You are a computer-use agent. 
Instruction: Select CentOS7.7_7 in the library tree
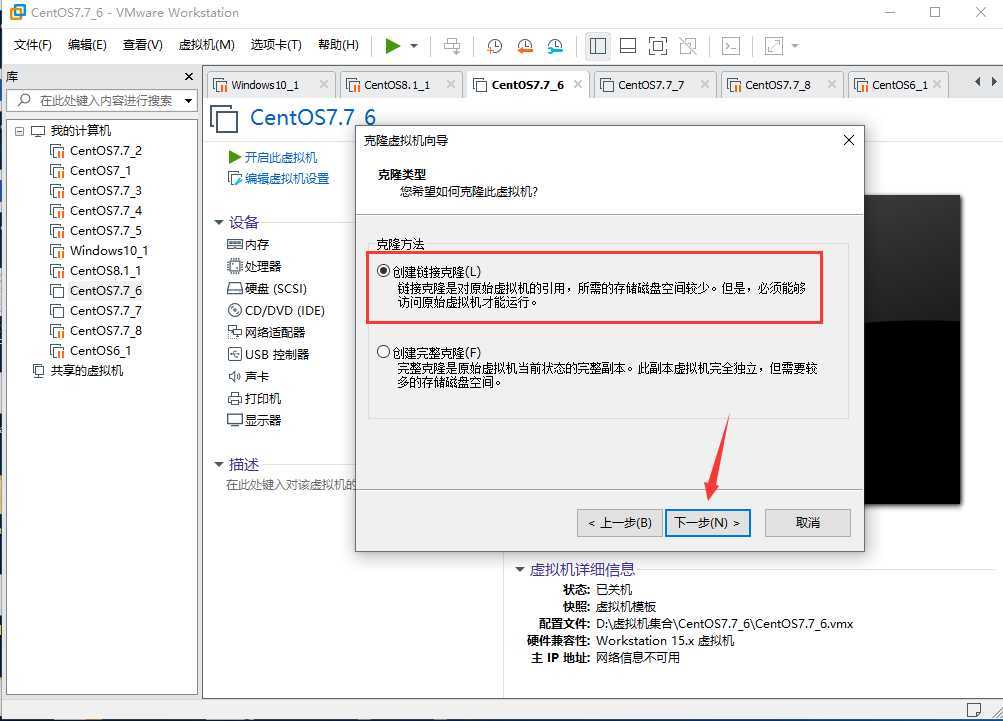[96, 310]
